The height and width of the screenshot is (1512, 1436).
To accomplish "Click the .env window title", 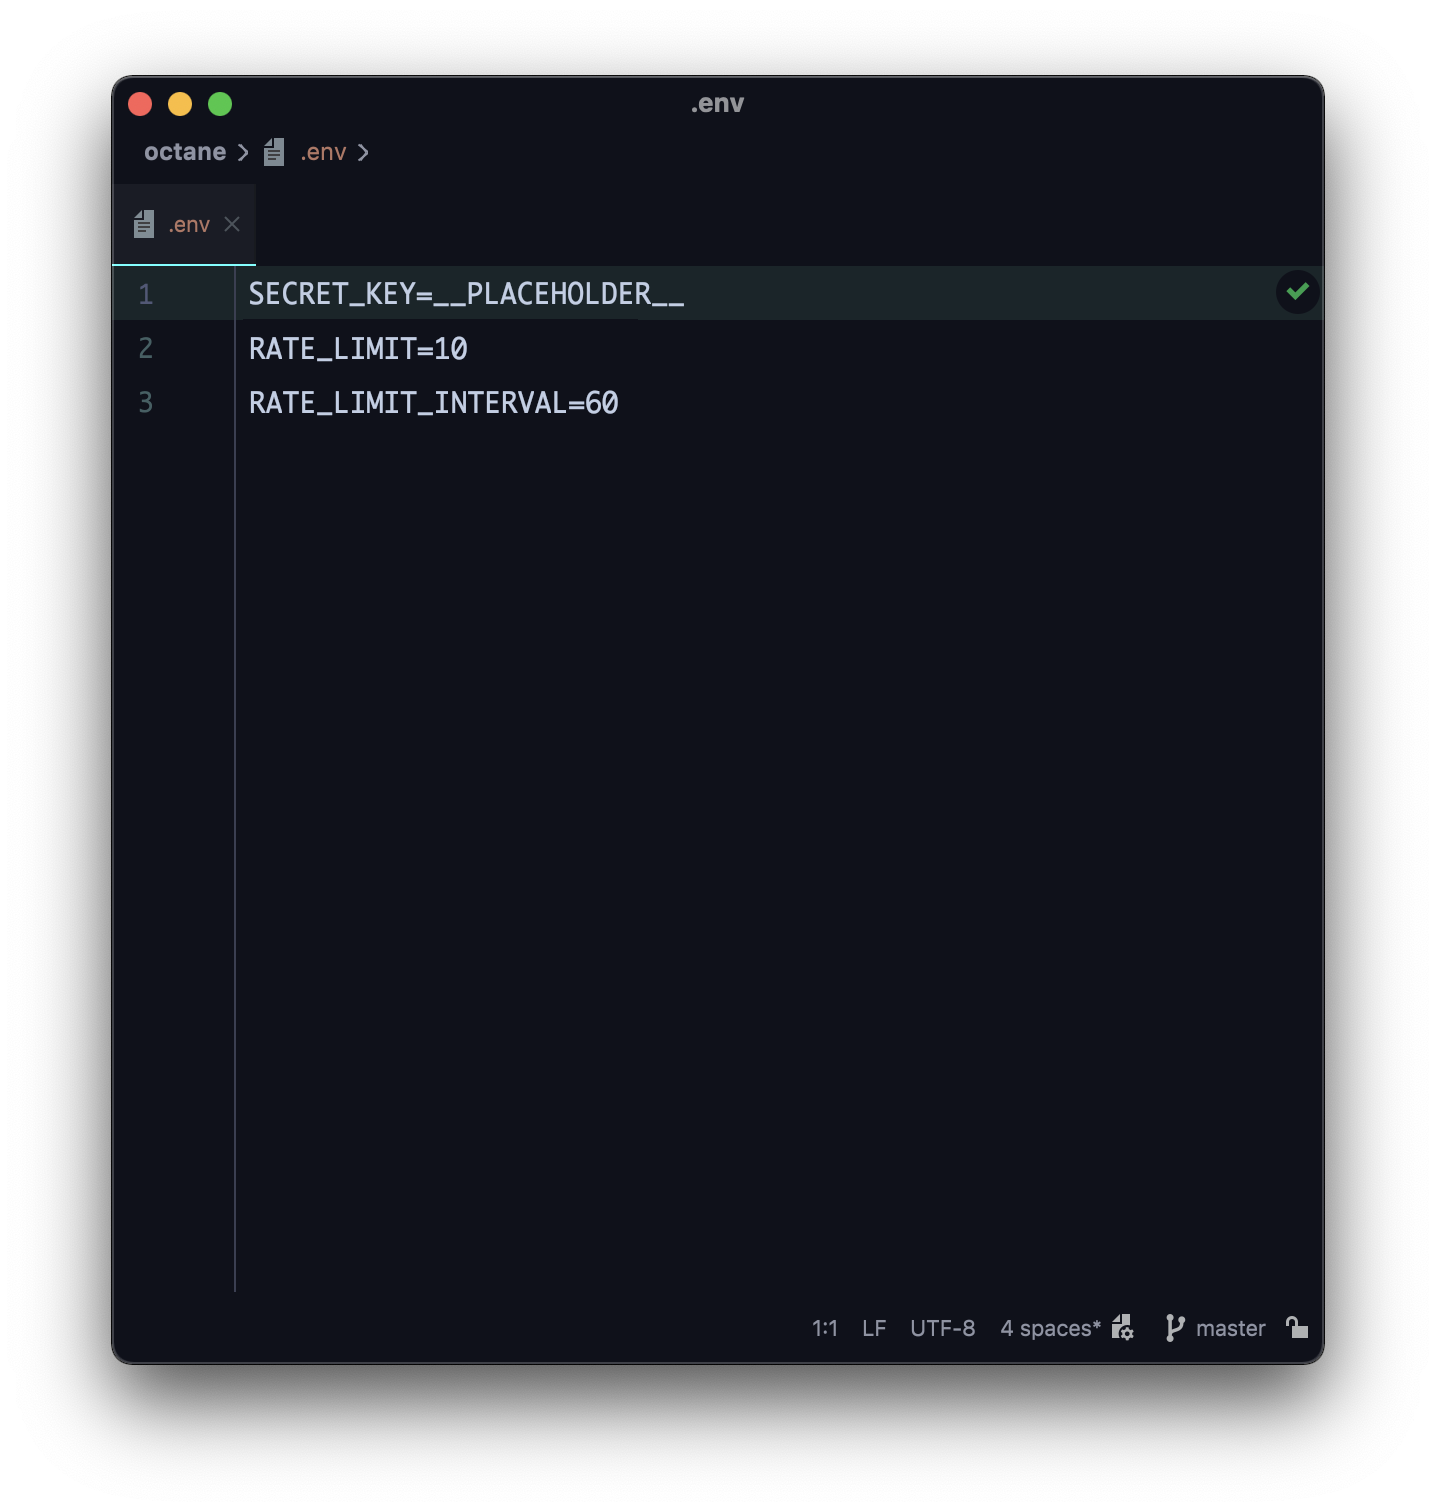I will 718,103.
